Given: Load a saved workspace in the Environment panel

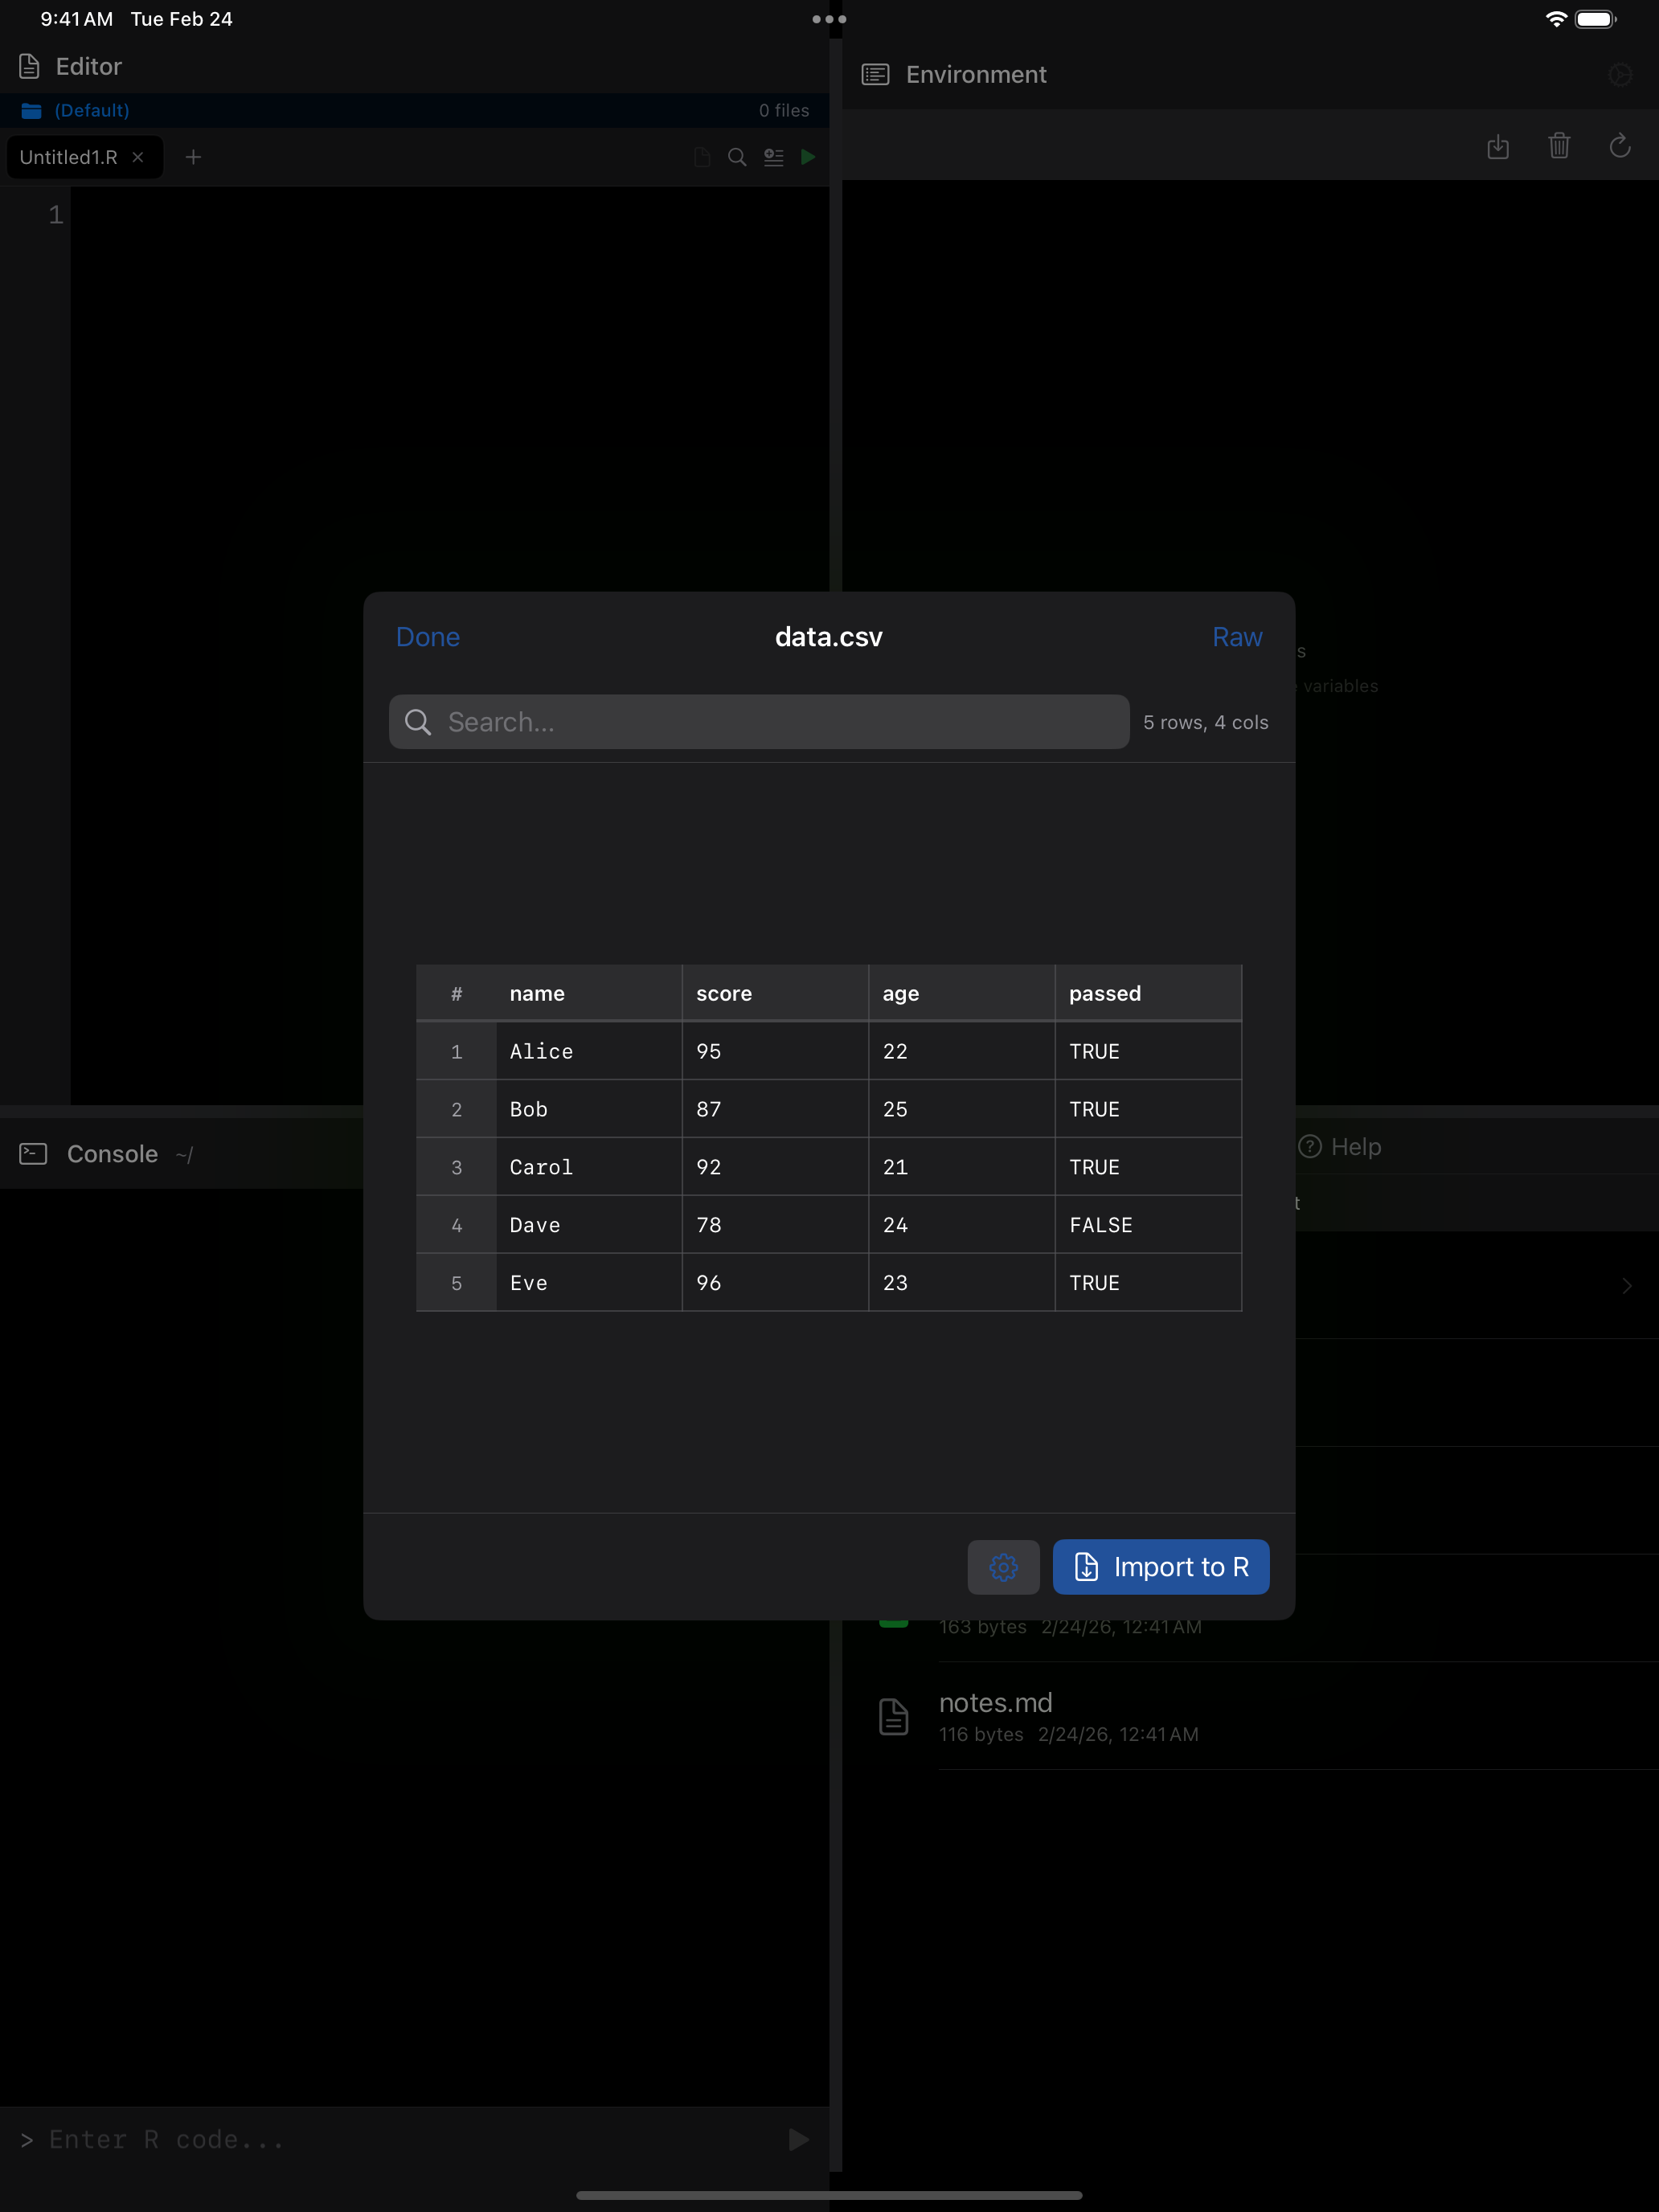Looking at the screenshot, I should click(x=1498, y=147).
